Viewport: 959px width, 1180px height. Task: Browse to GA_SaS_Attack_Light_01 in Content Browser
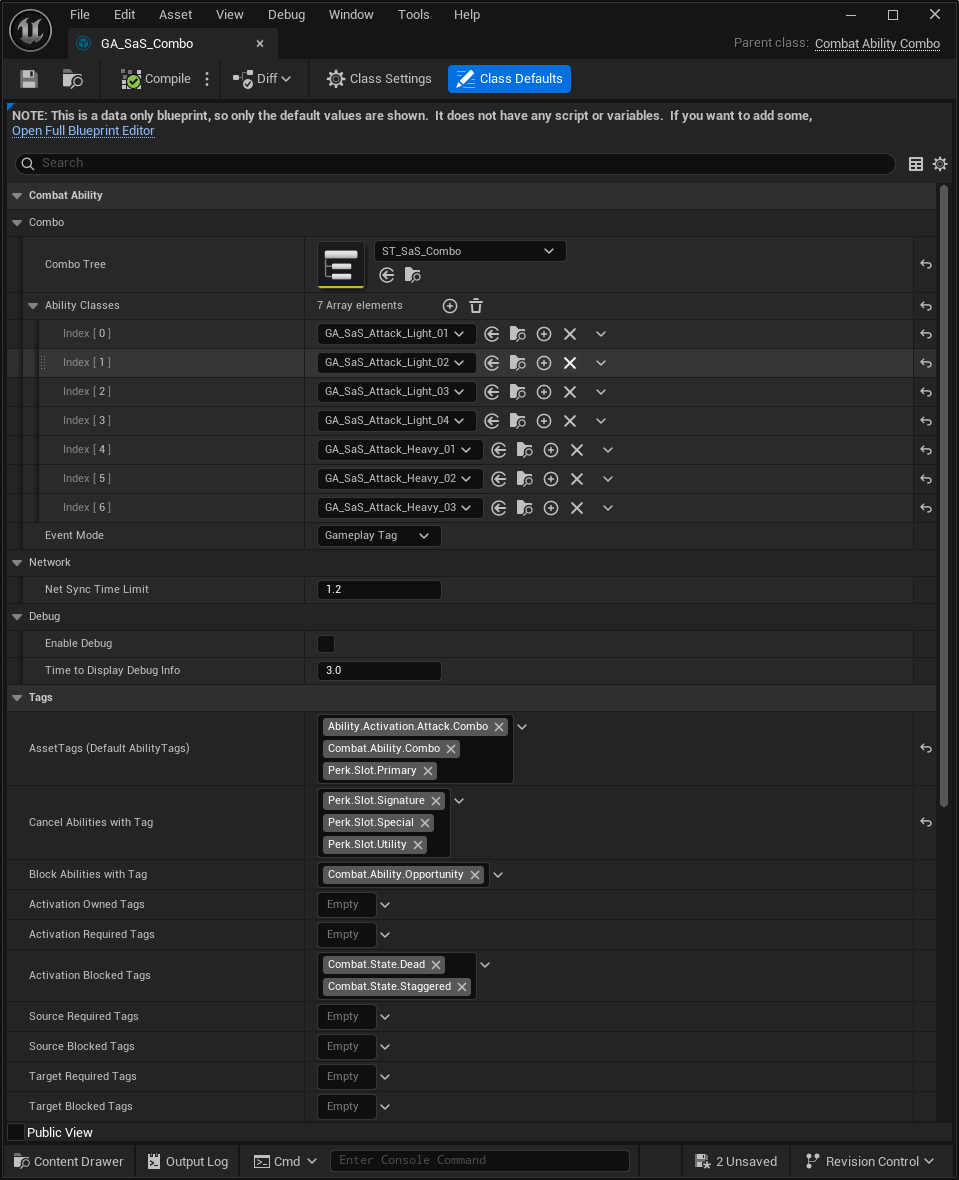tap(518, 334)
